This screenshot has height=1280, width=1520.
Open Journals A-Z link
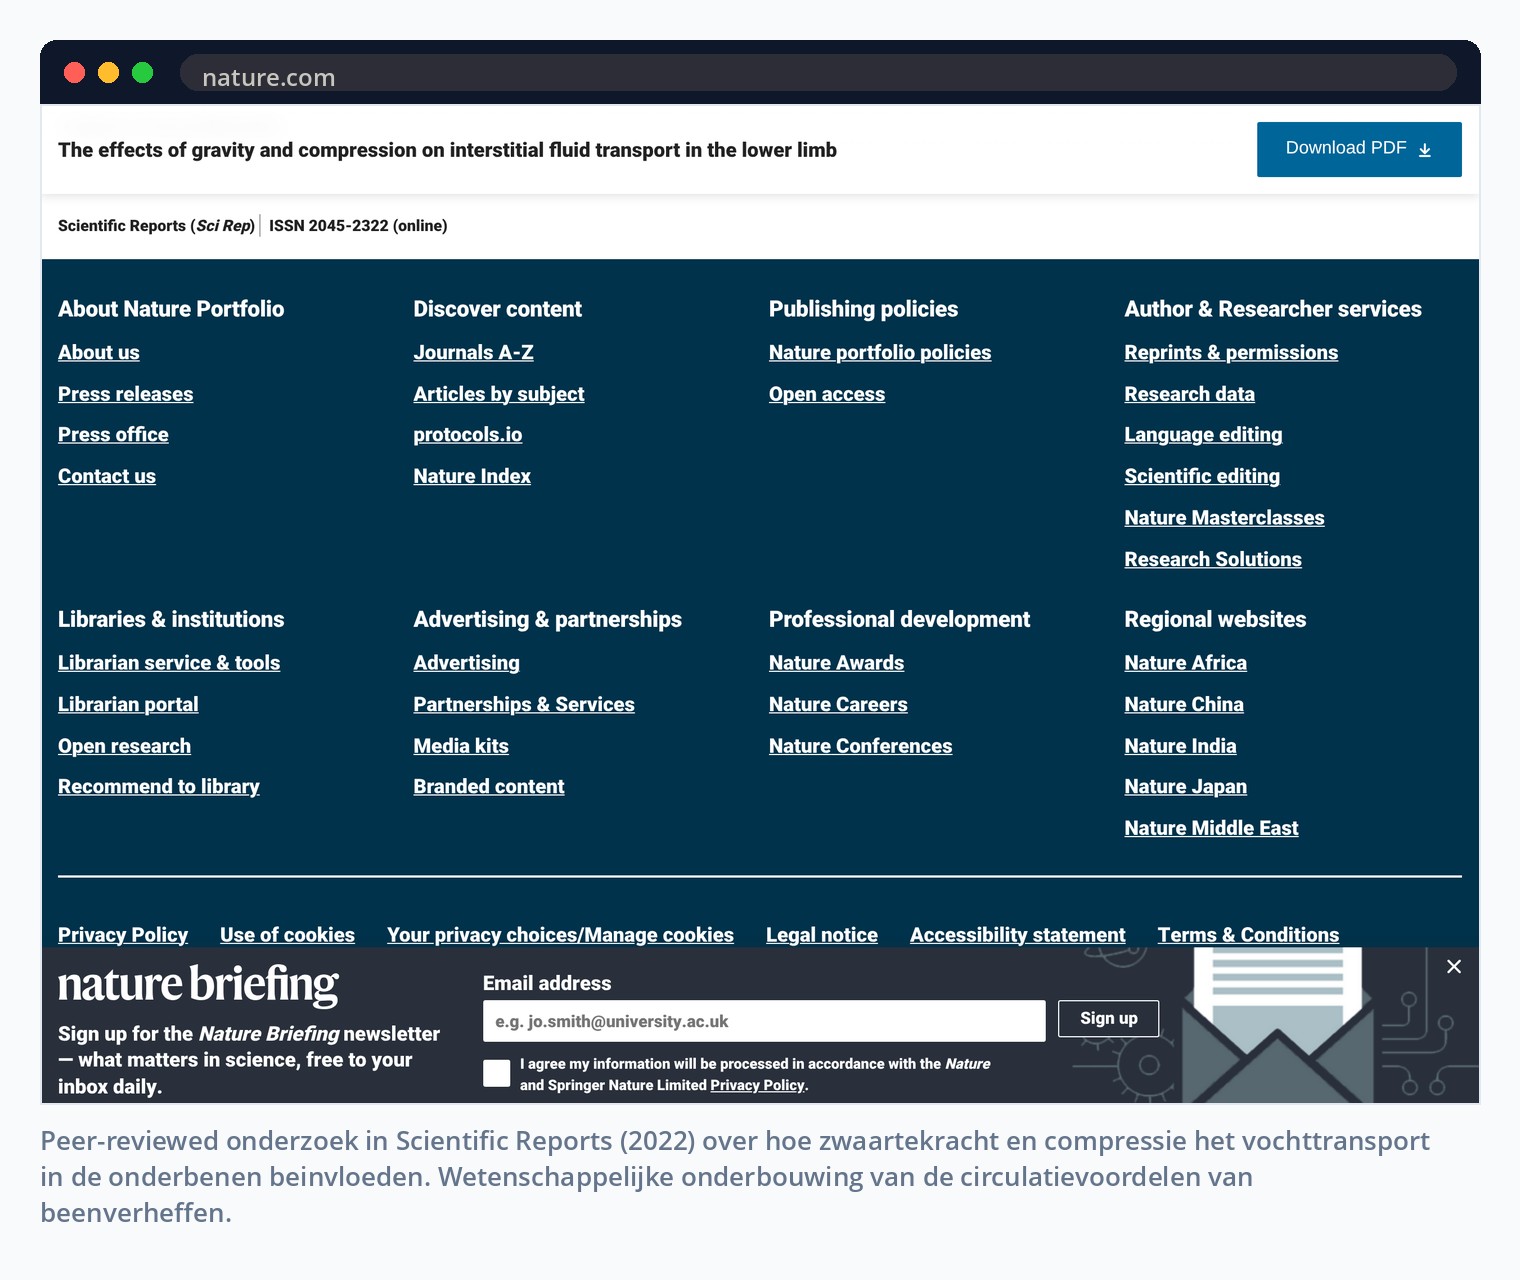474,352
